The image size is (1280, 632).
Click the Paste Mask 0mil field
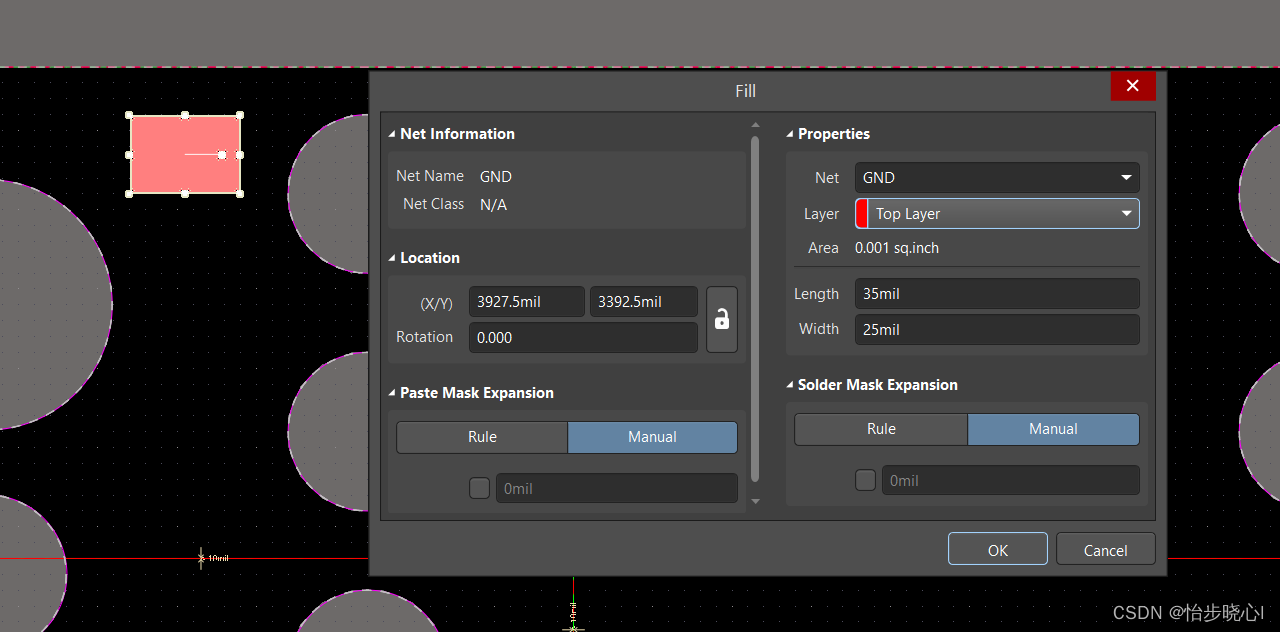(617, 488)
